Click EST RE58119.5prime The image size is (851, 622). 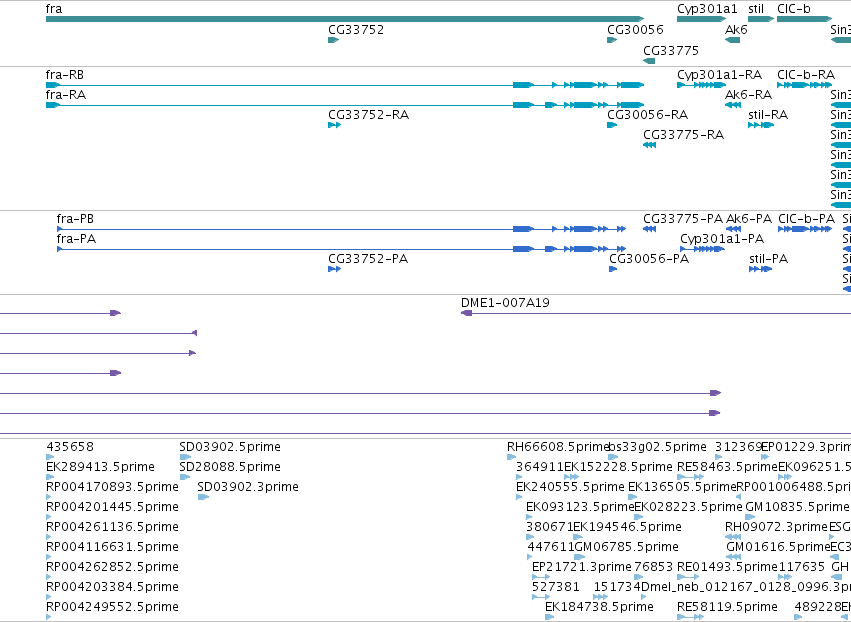[x=691, y=617]
